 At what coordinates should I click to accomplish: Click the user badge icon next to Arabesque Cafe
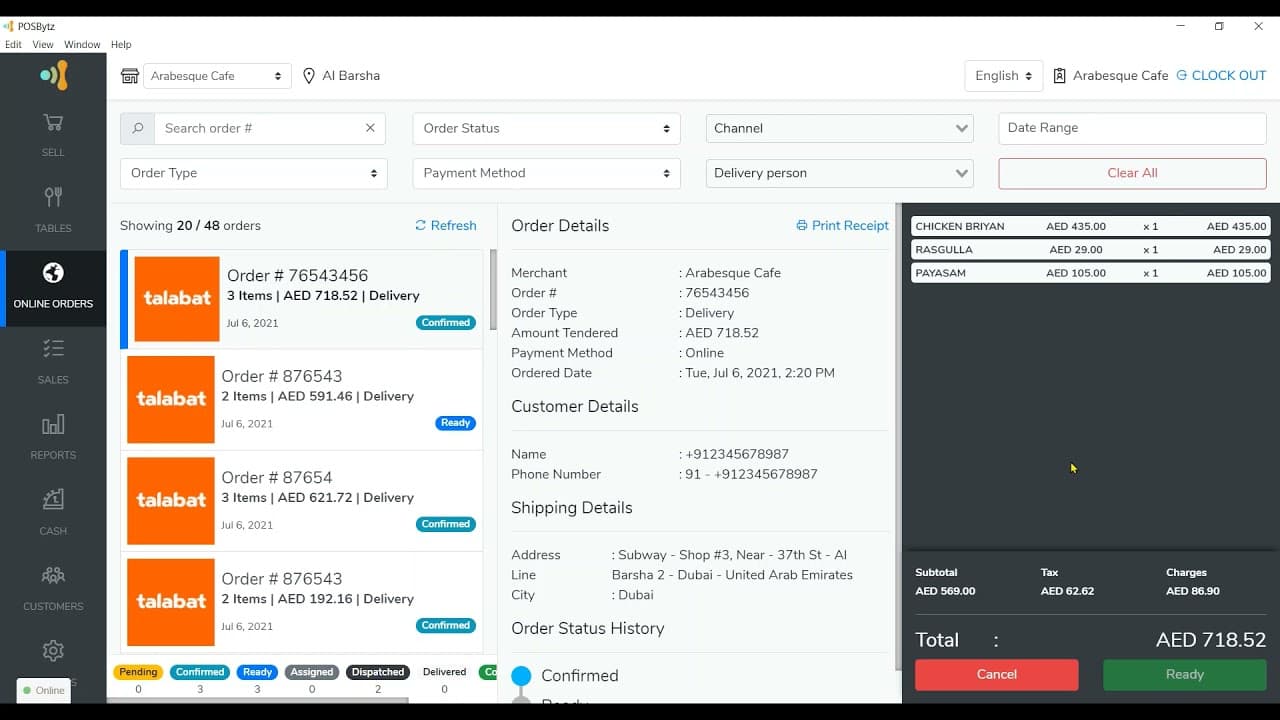pyautogui.click(x=1060, y=76)
